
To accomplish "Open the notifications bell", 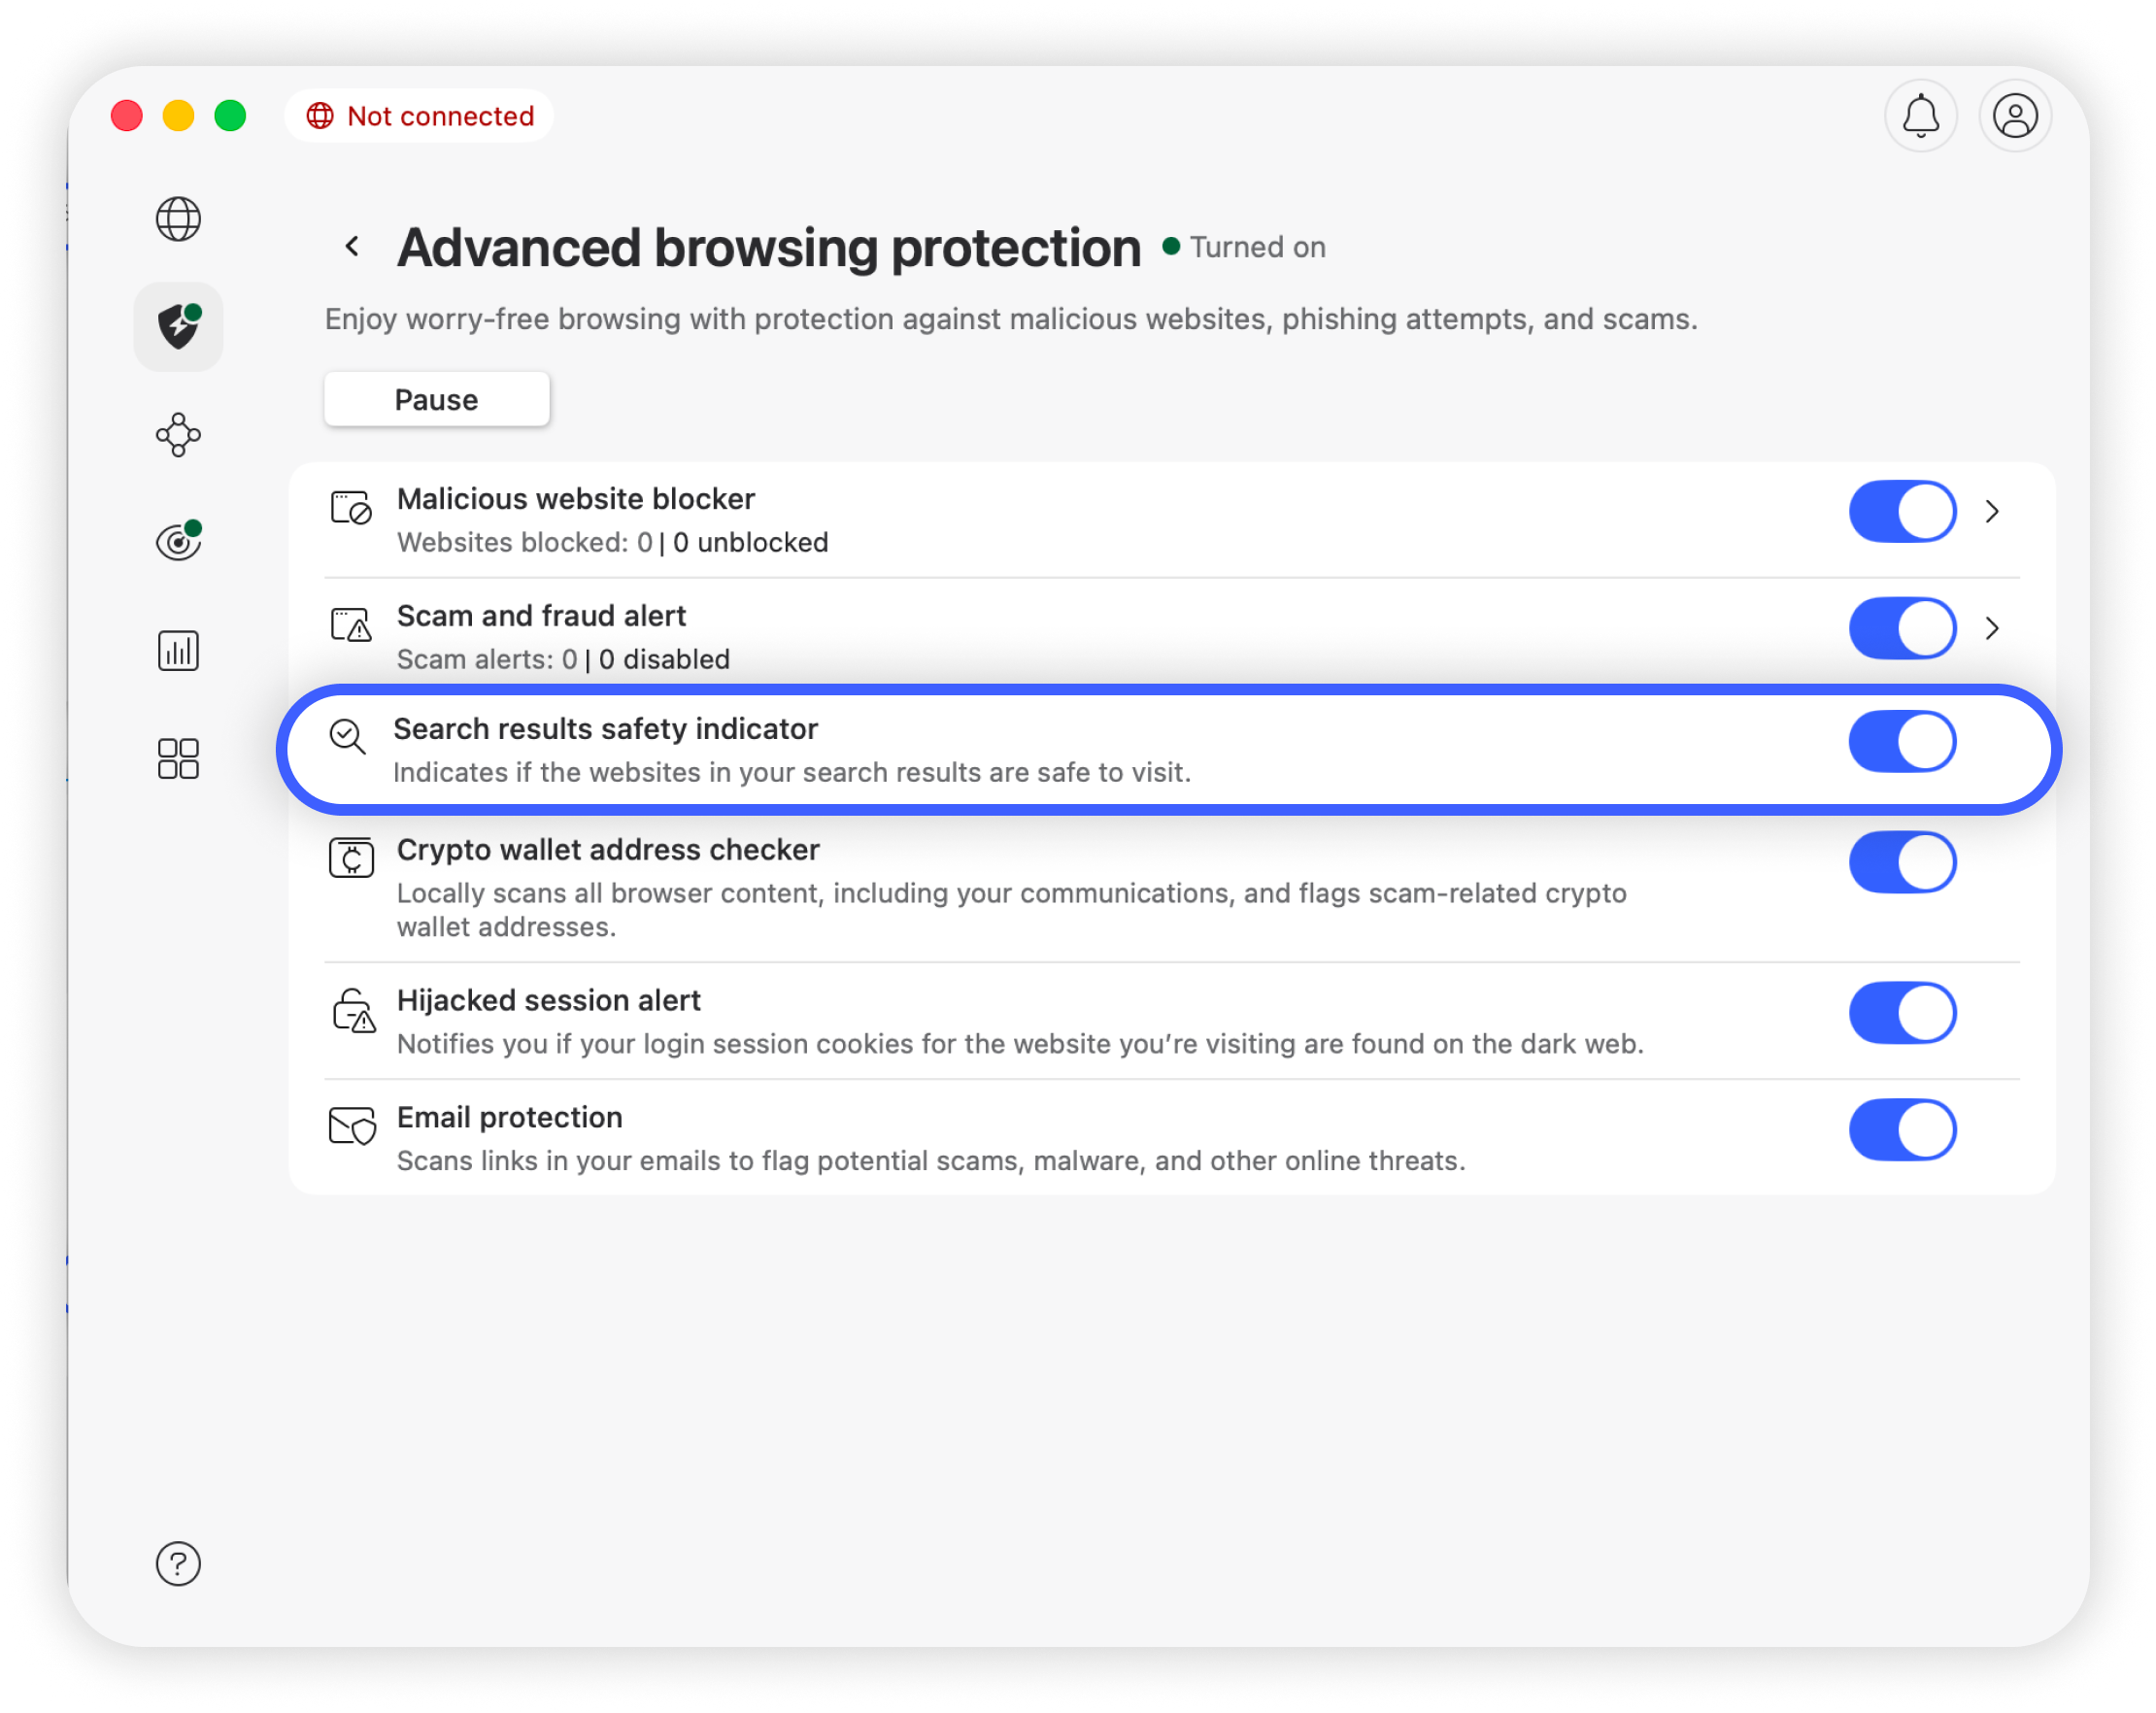I will (x=1920, y=116).
